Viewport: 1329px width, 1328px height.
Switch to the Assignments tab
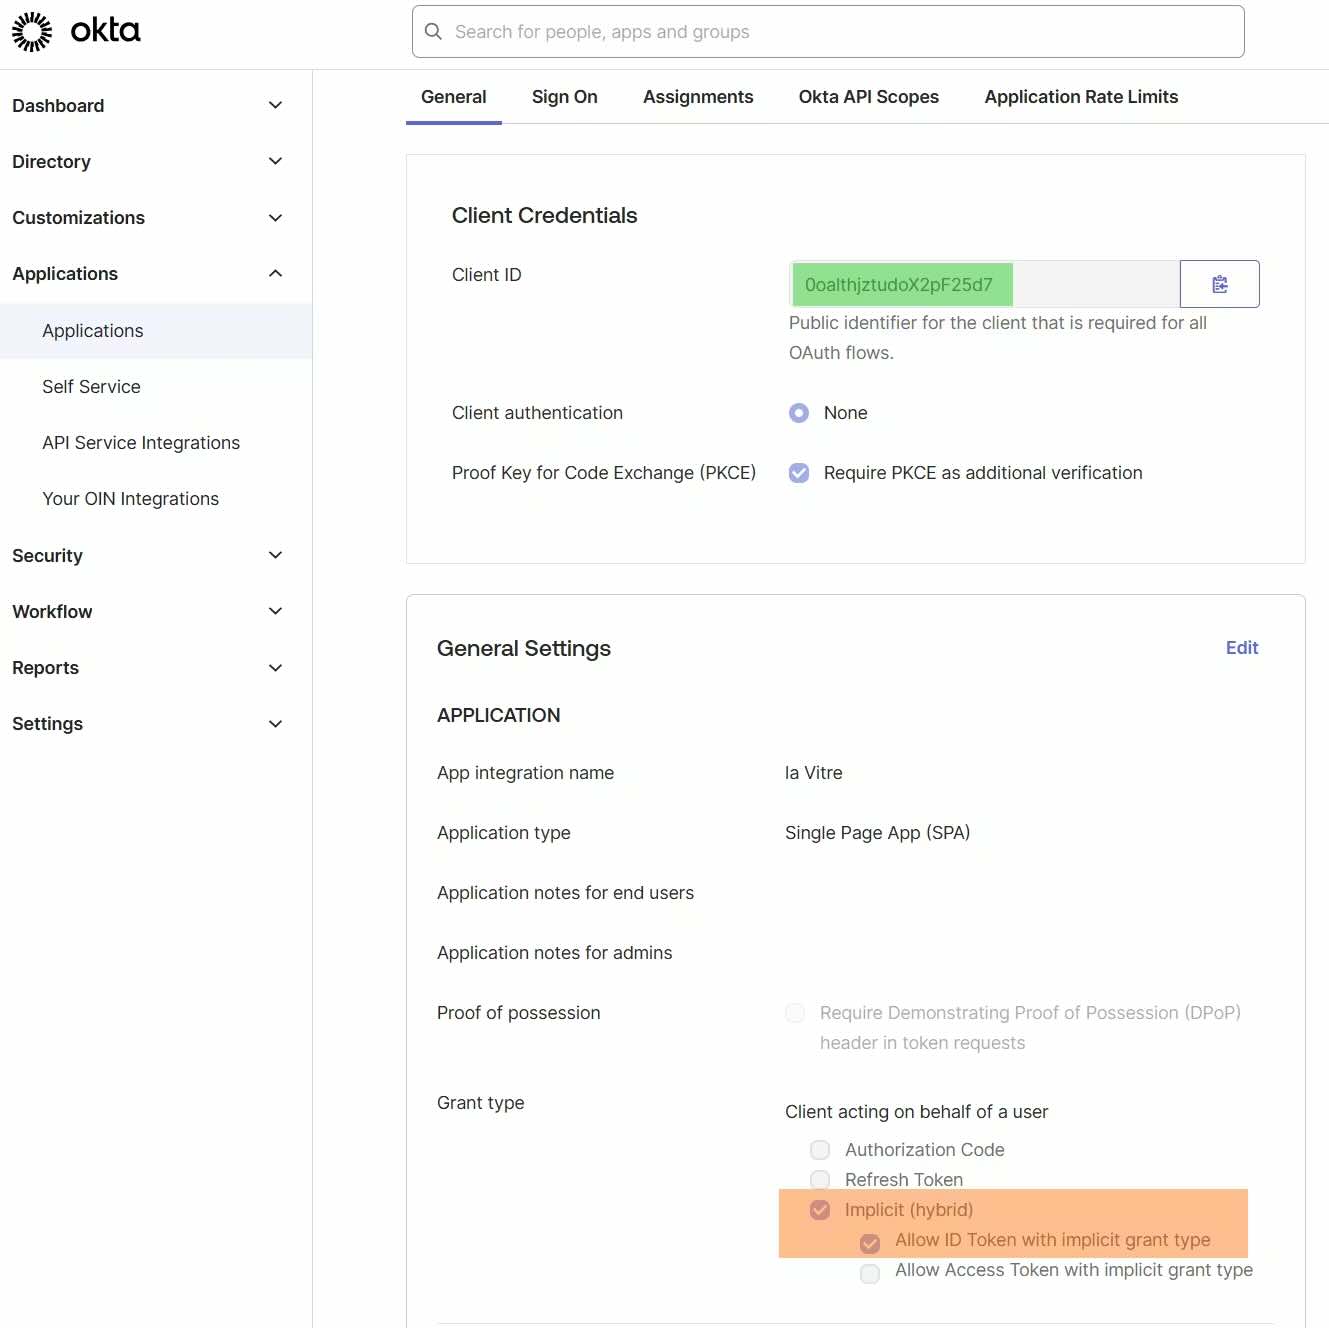pyautogui.click(x=698, y=97)
